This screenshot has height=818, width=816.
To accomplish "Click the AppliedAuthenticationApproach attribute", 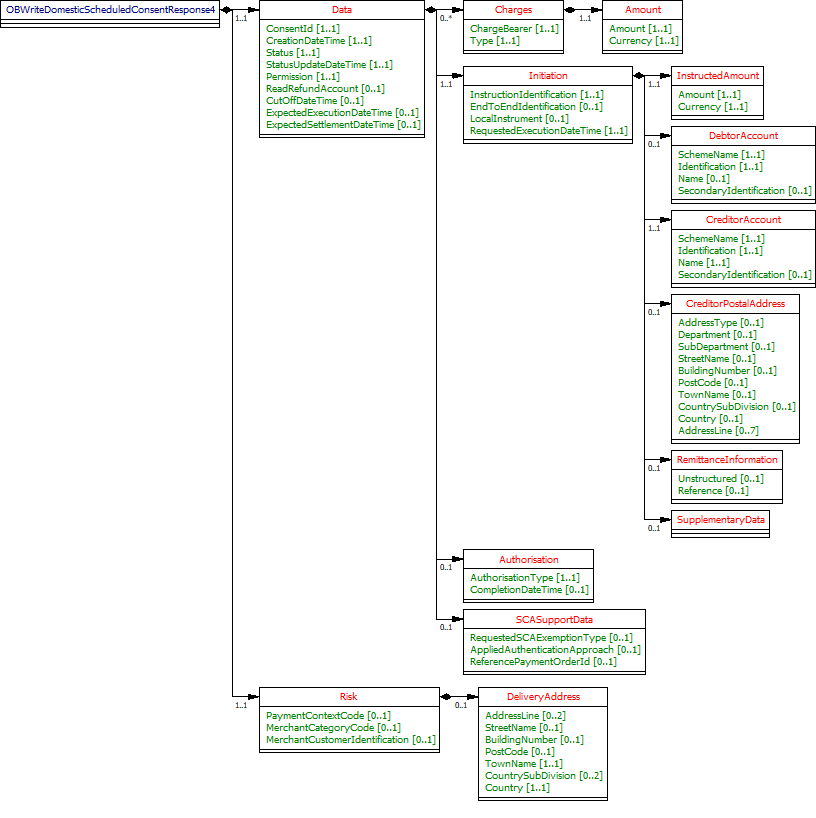I will [555, 650].
